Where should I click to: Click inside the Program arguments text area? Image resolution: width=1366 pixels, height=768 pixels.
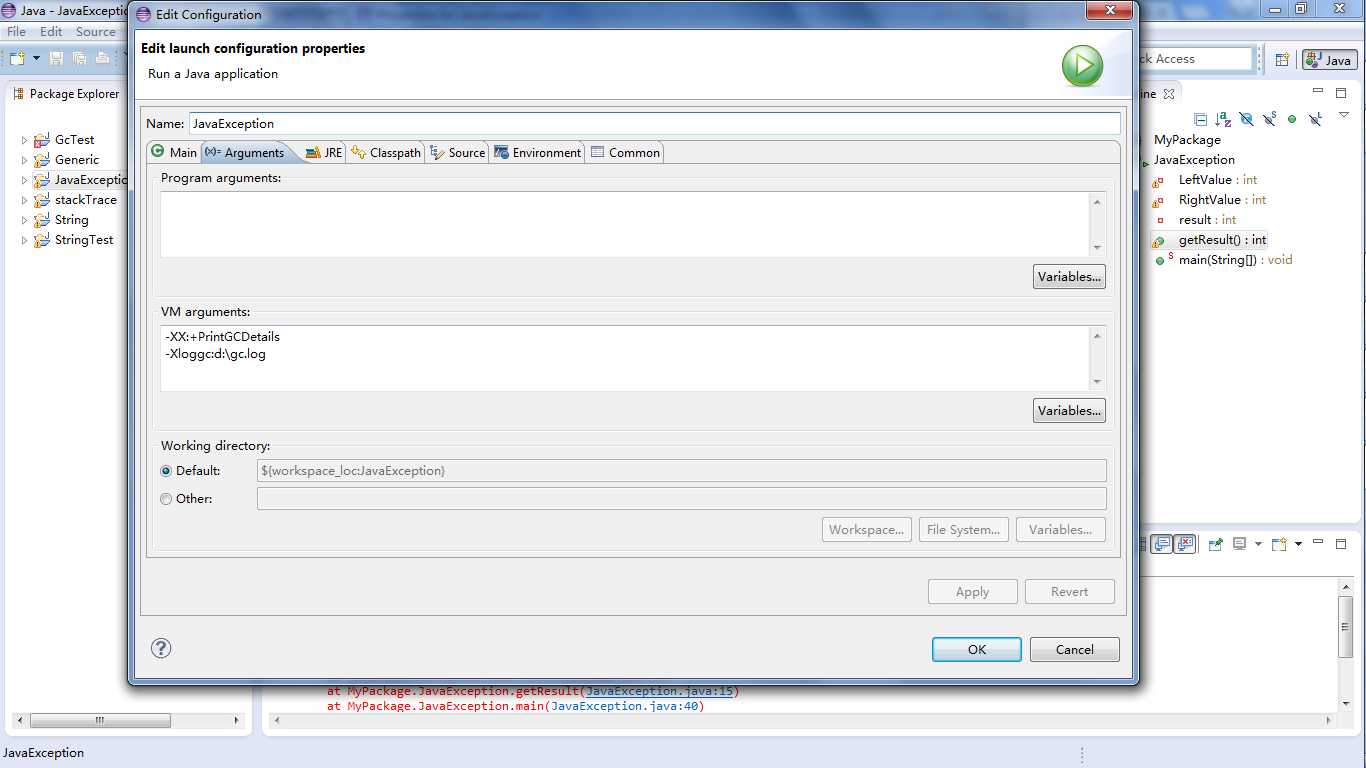tap(625, 224)
